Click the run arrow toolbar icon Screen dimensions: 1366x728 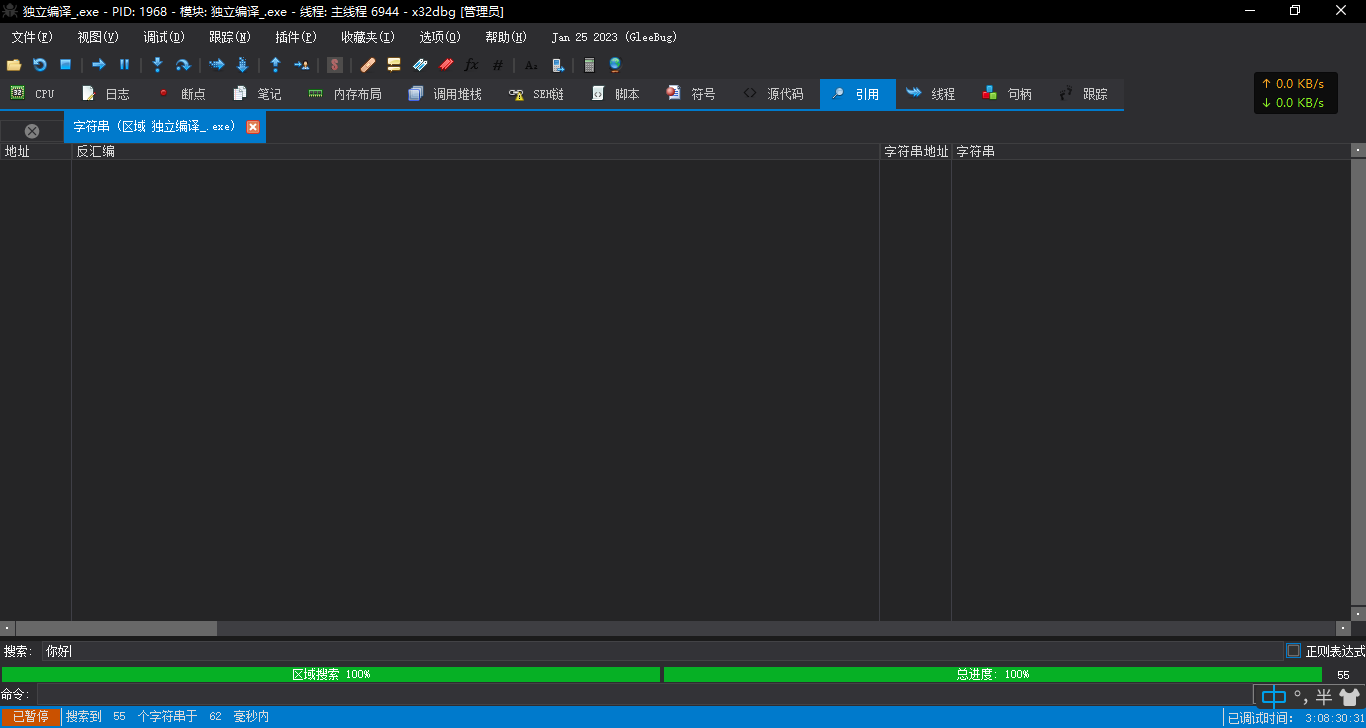pos(99,65)
